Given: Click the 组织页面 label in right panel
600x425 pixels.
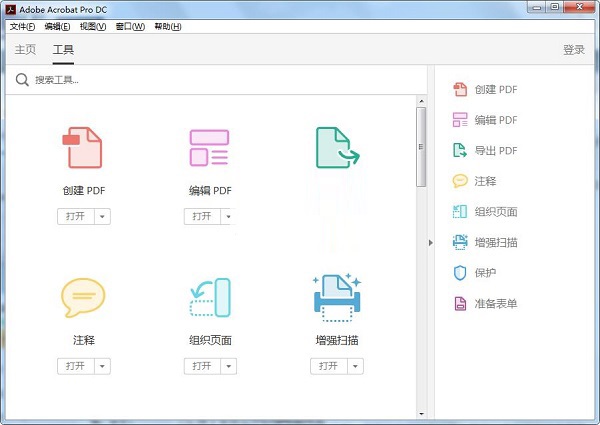Looking at the screenshot, I should click(x=496, y=212).
